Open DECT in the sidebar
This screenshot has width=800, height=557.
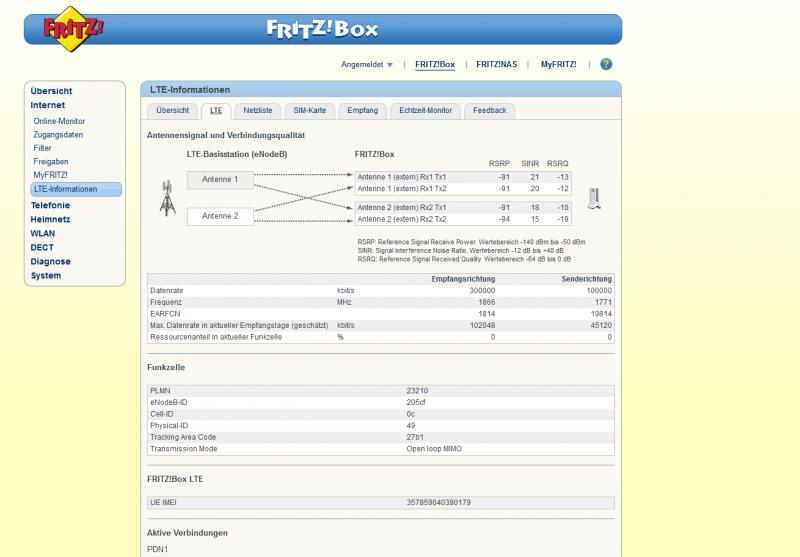[x=42, y=247]
